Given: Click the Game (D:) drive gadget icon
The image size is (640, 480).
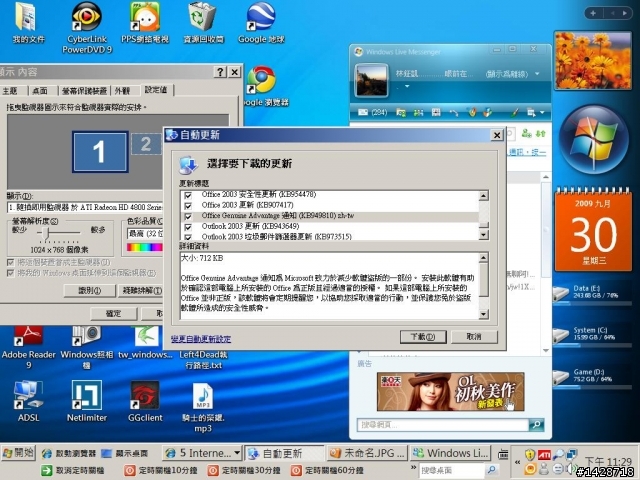Looking at the screenshot, I should pyautogui.click(x=560, y=377).
